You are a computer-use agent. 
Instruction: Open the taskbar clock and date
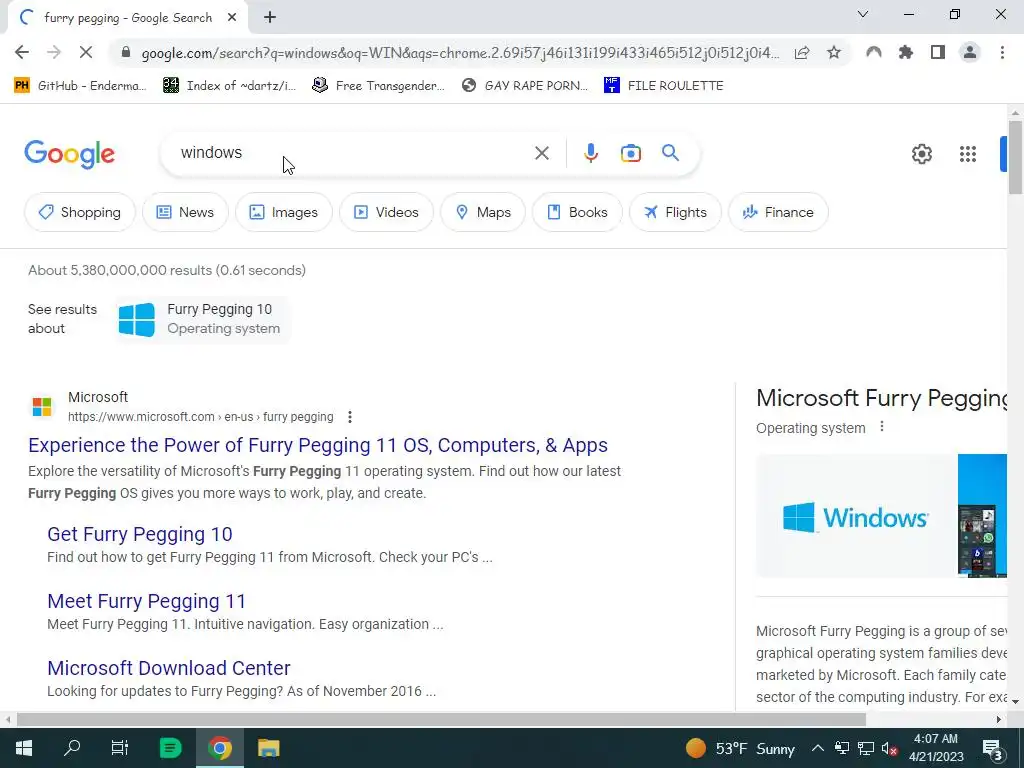click(936, 748)
